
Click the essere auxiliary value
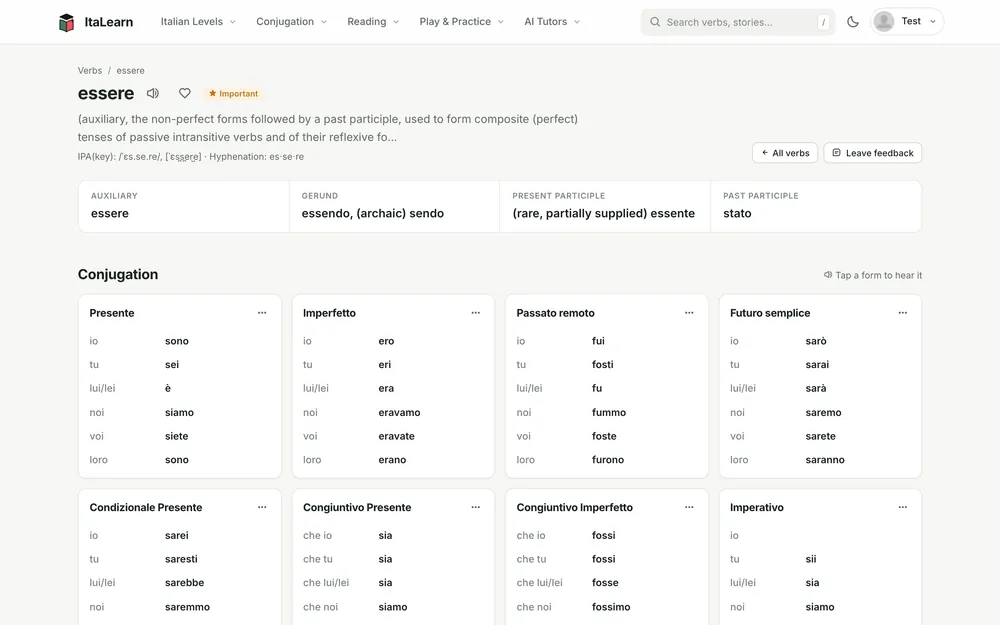click(110, 214)
